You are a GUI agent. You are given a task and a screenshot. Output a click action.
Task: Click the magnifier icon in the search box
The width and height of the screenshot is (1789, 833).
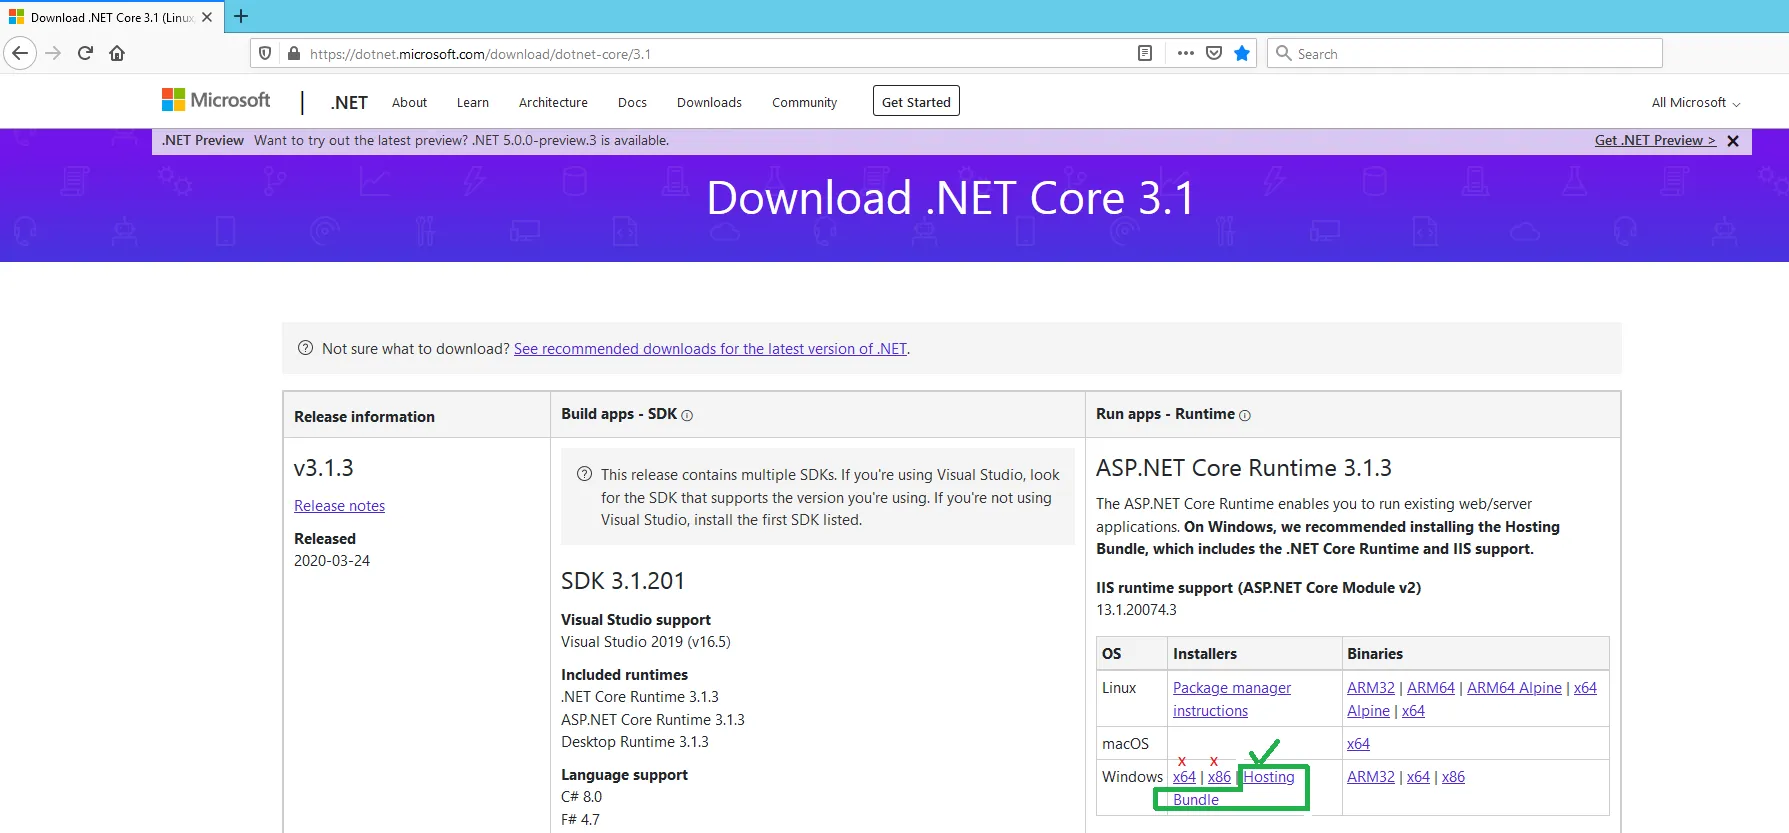pos(1284,53)
